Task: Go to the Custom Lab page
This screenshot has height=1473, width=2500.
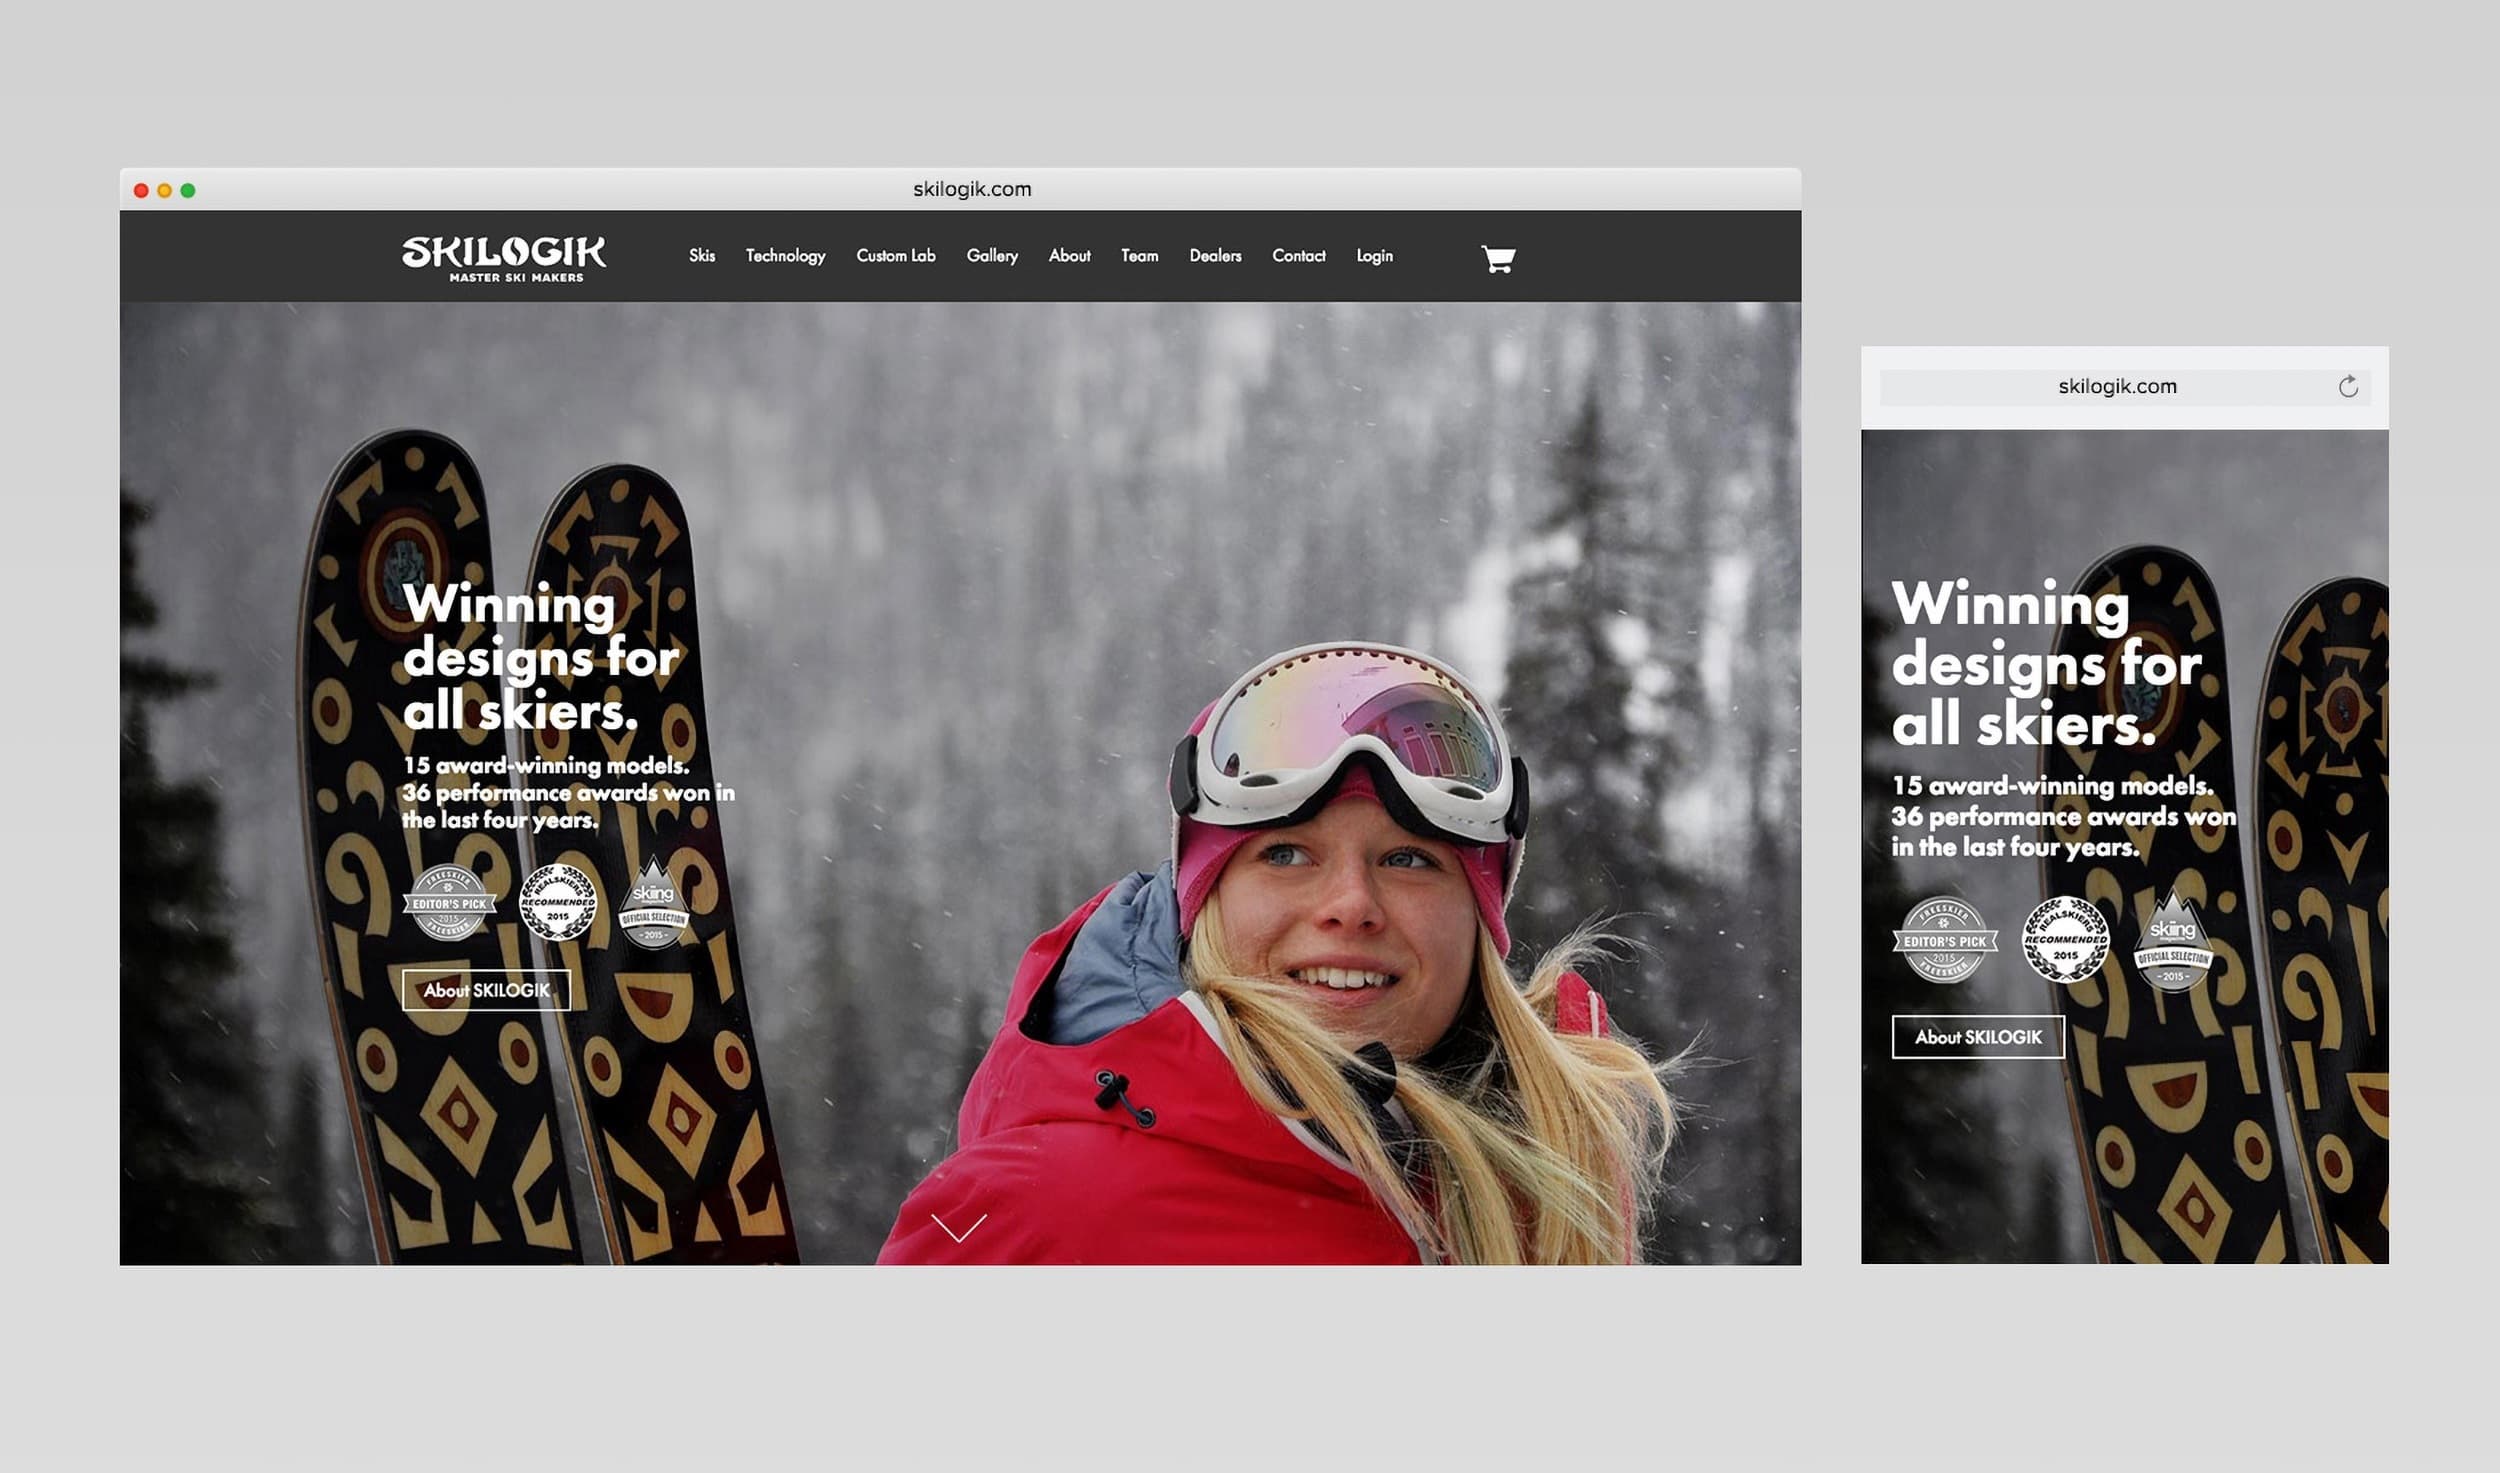Action: [895, 256]
